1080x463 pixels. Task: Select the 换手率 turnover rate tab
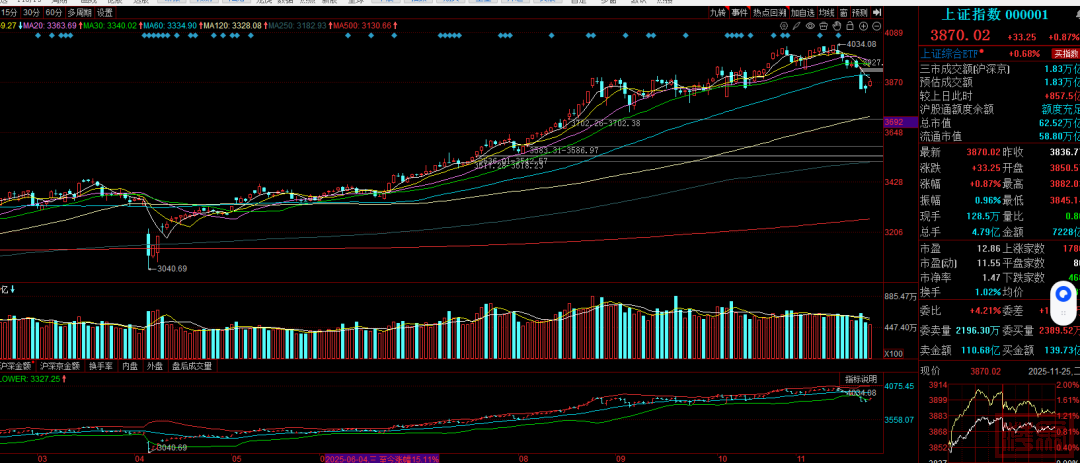(102, 366)
